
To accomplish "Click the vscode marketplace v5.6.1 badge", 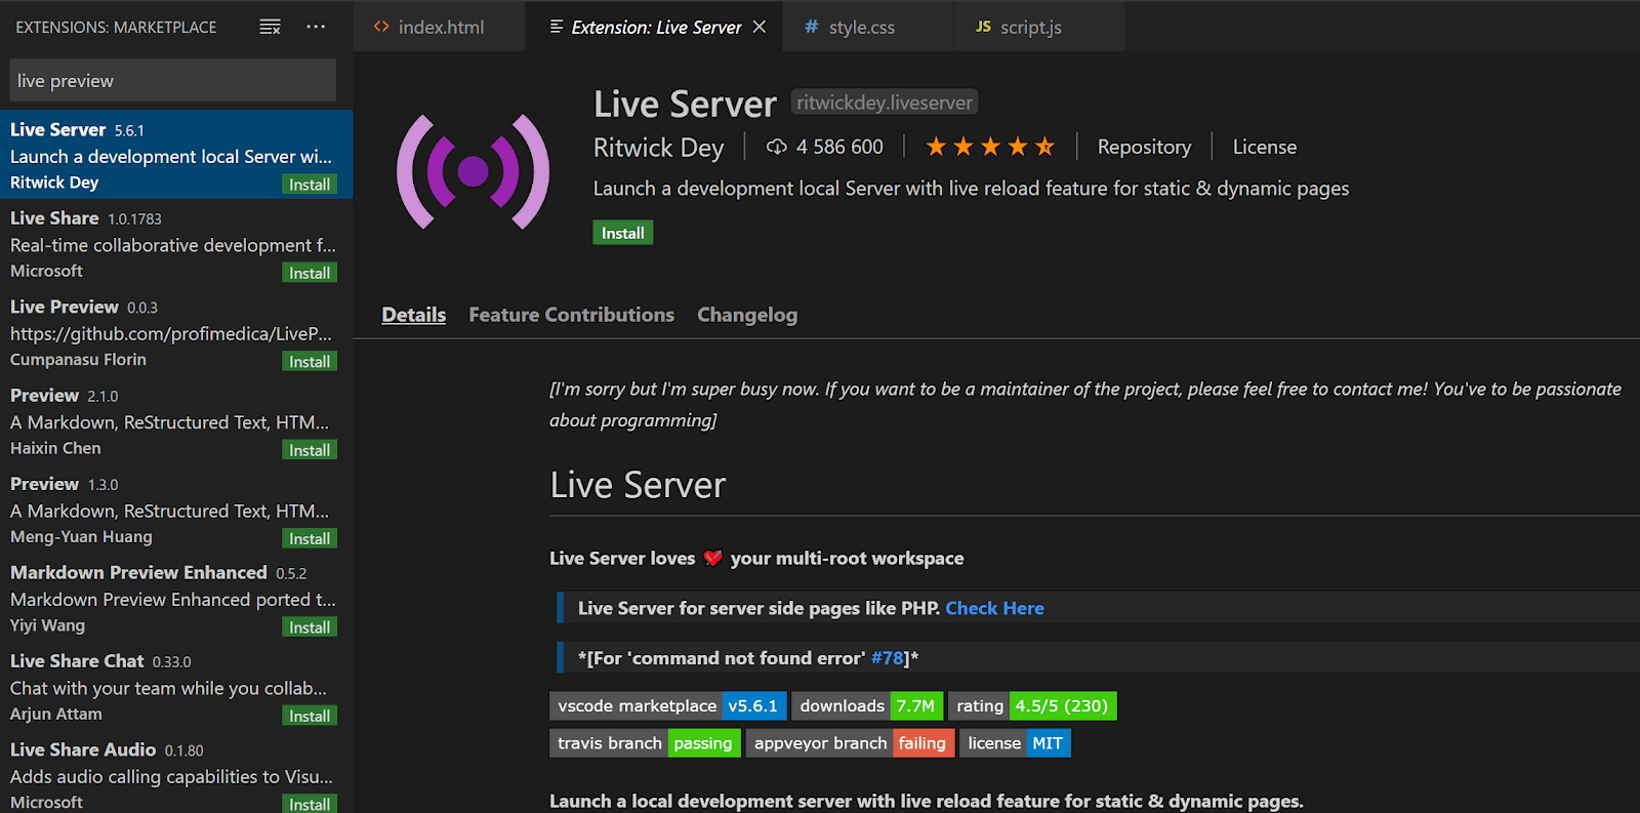I will click(x=668, y=706).
